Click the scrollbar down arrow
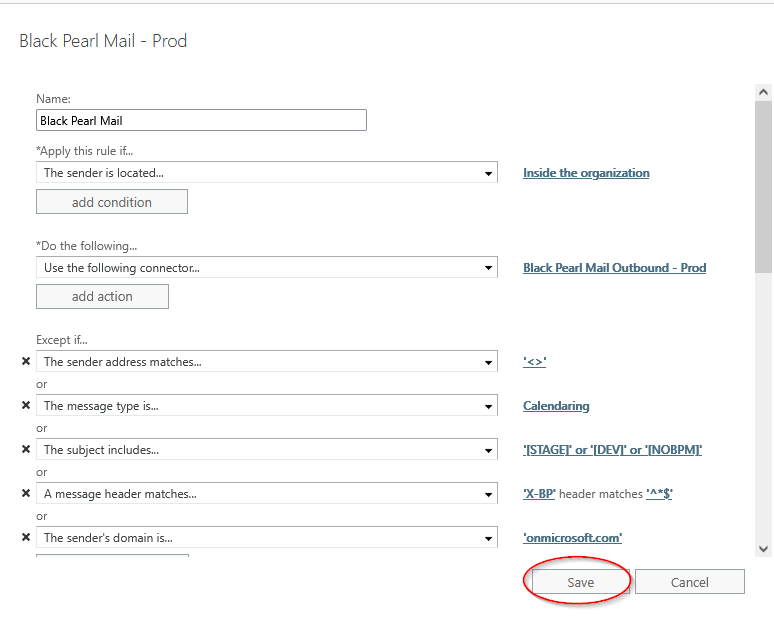 click(x=763, y=548)
